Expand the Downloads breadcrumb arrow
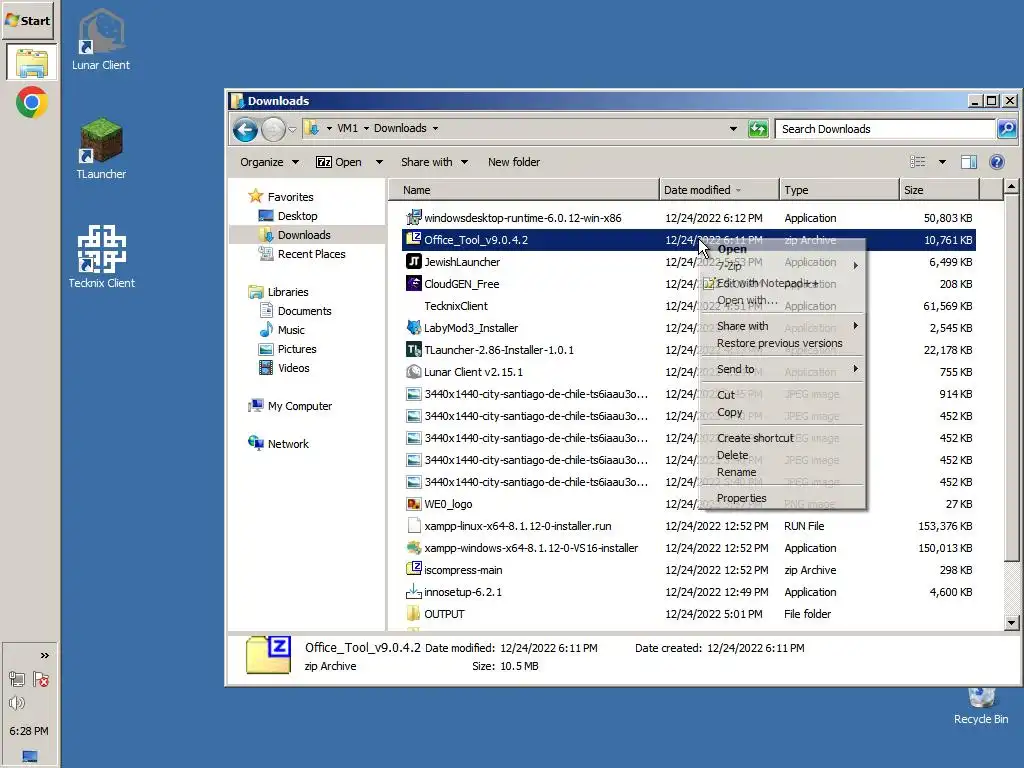The image size is (1024, 768). [435, 129]
